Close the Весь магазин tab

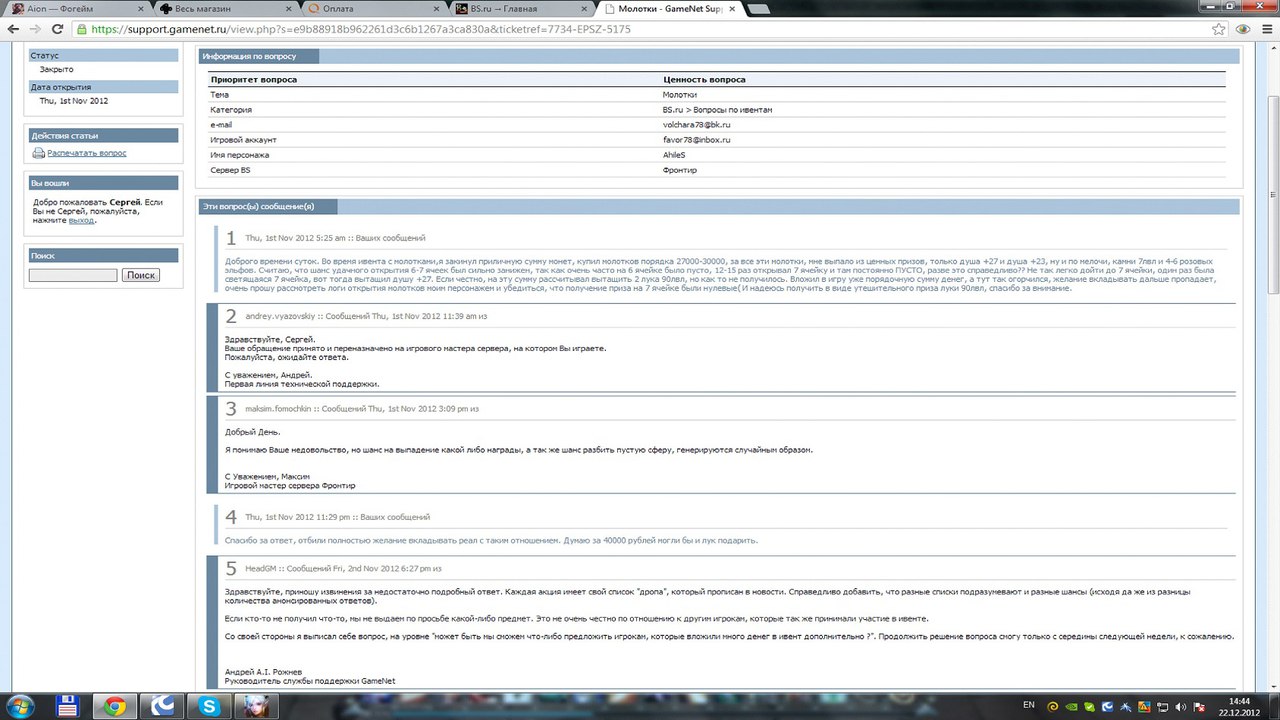pyautogui.click(x=288, y=8)
